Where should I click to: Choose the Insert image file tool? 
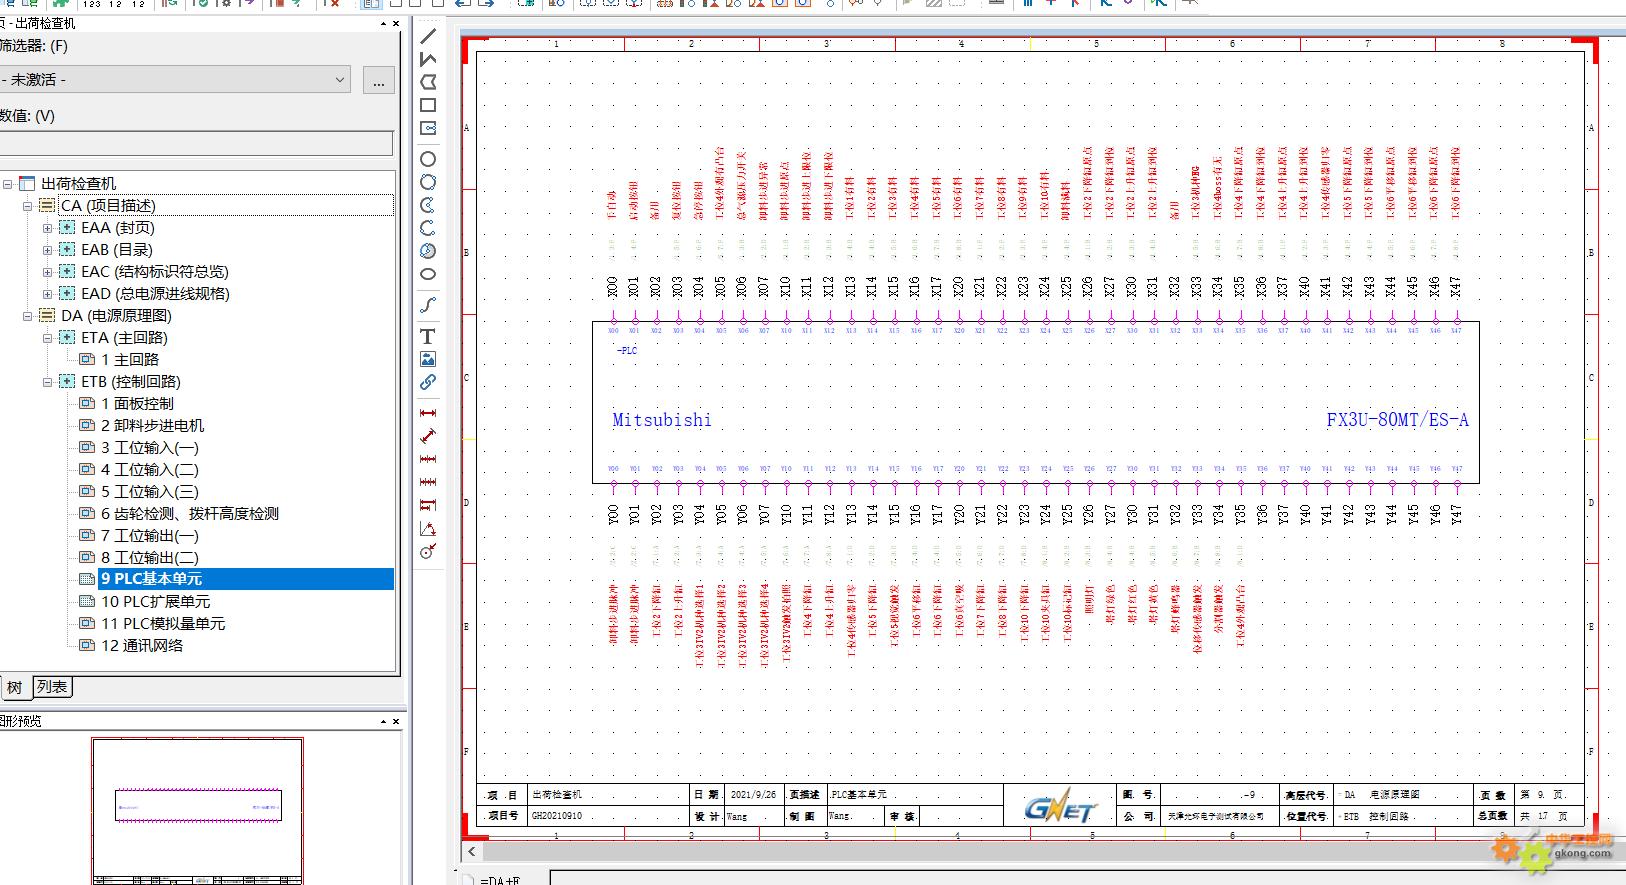point(428,359)
